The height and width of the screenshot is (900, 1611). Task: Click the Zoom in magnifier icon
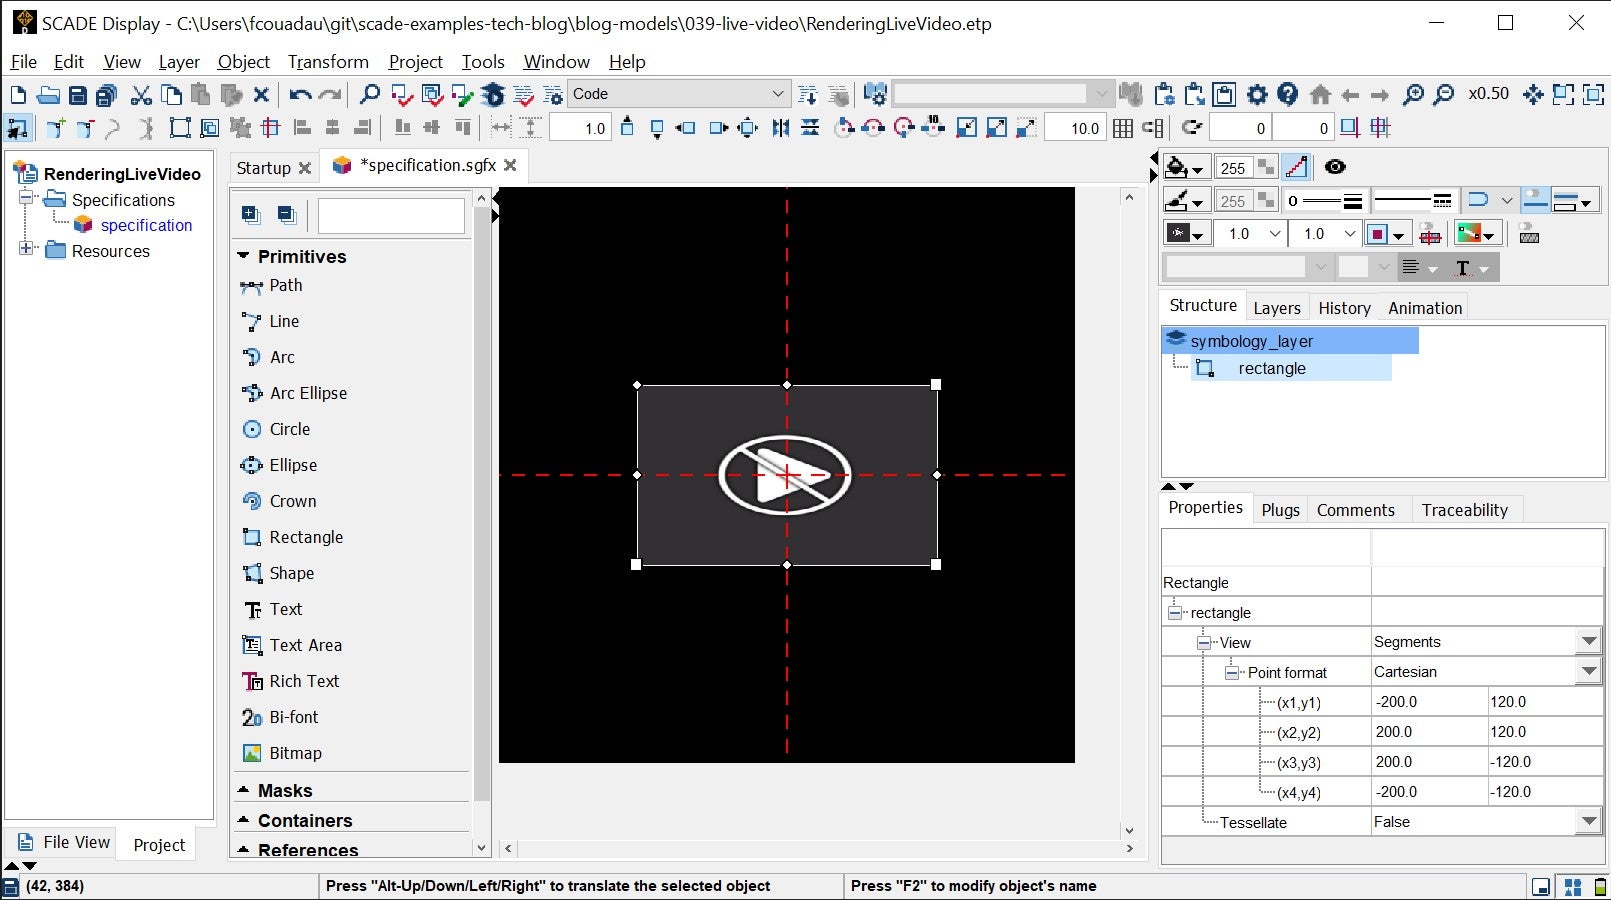(1412, 95)
